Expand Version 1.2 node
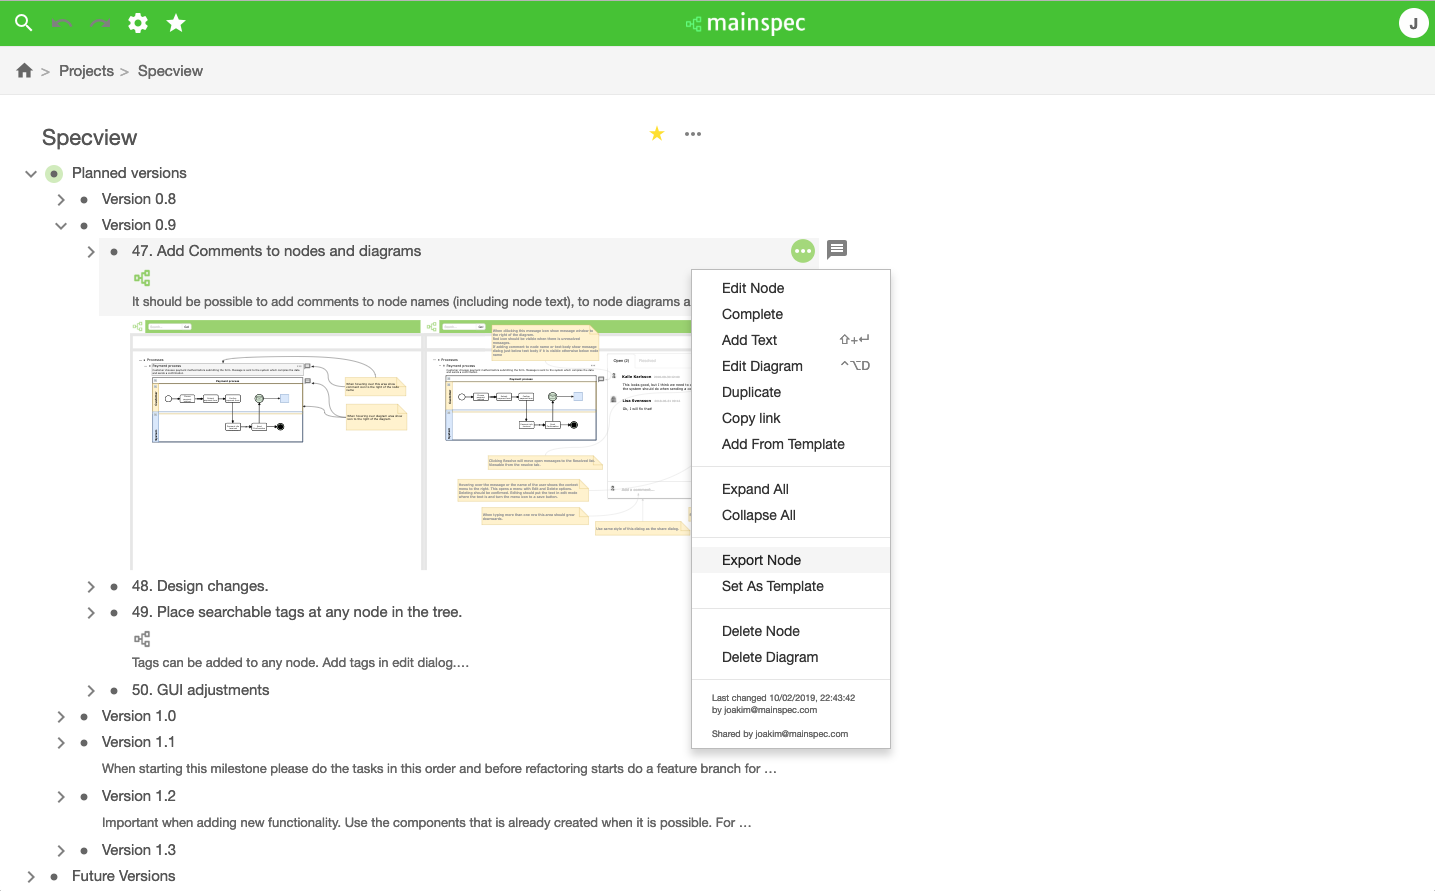 [61, 797]
